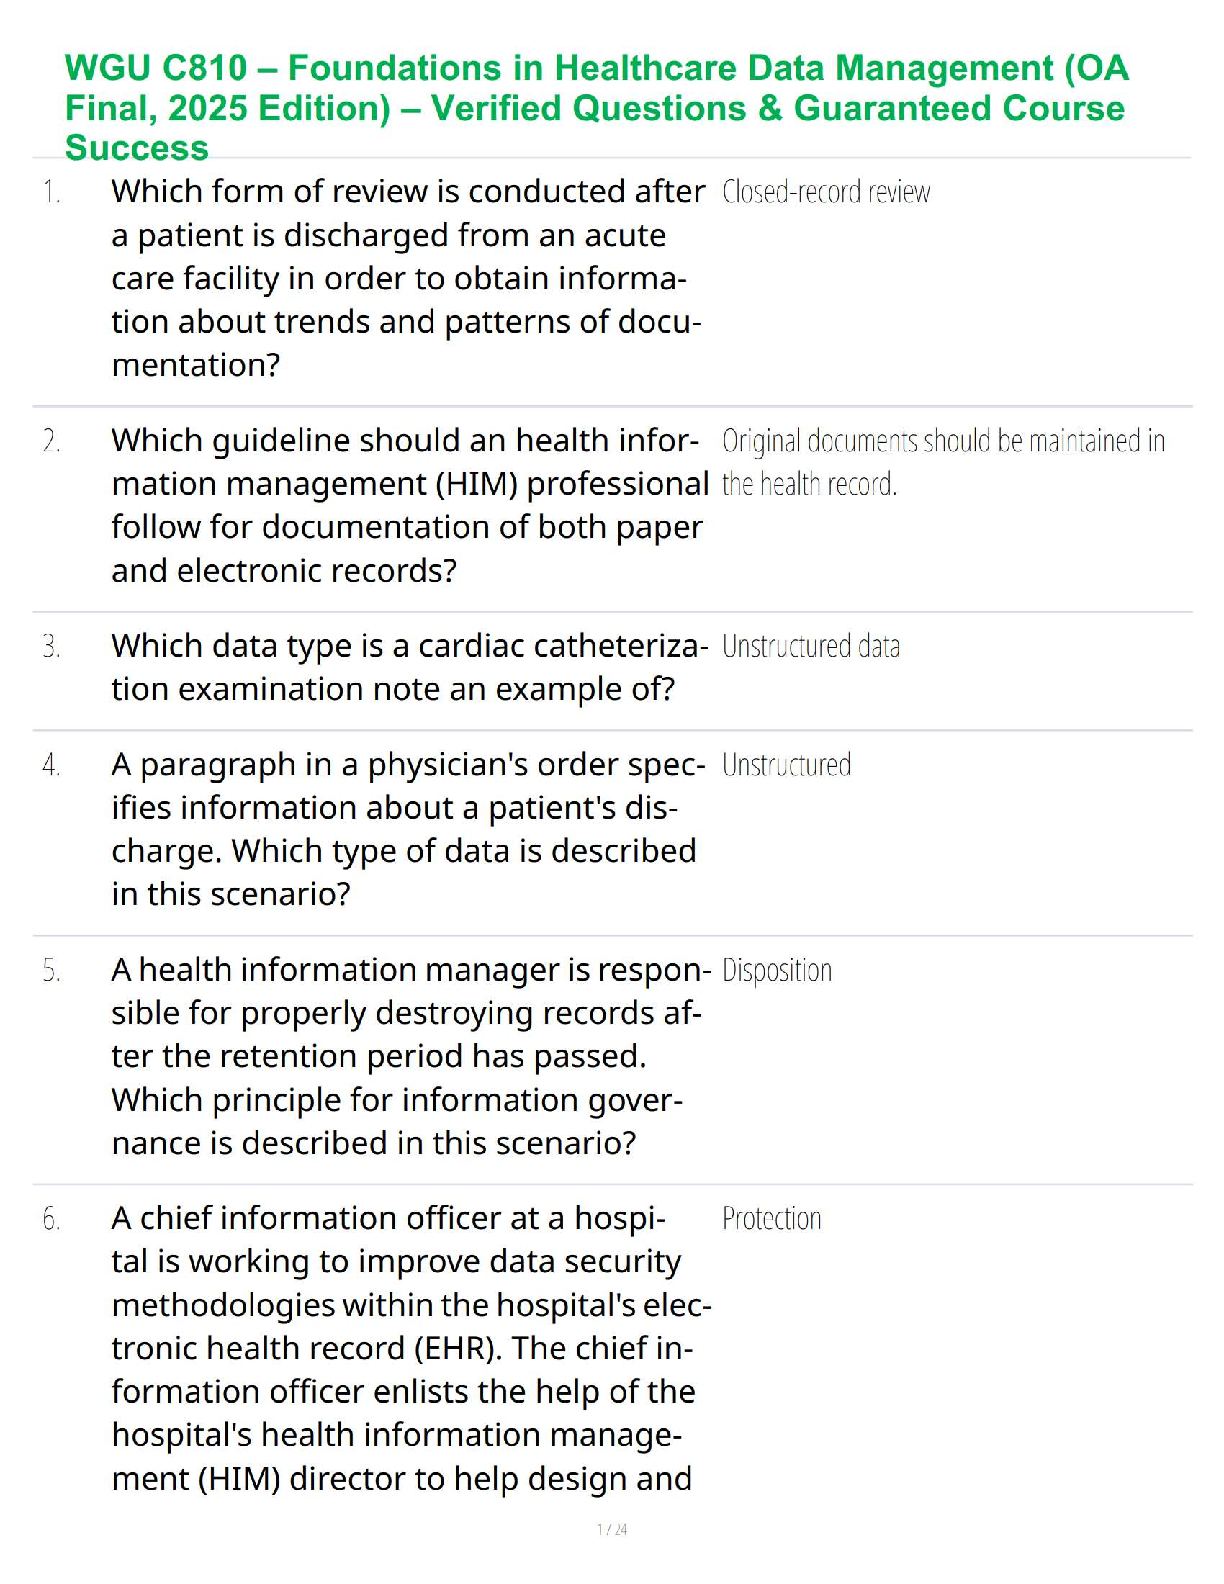This screenshot has width=1224, height=1584.
Task: Select the answer 'Closed-record review'
Action: coord(826,191)
